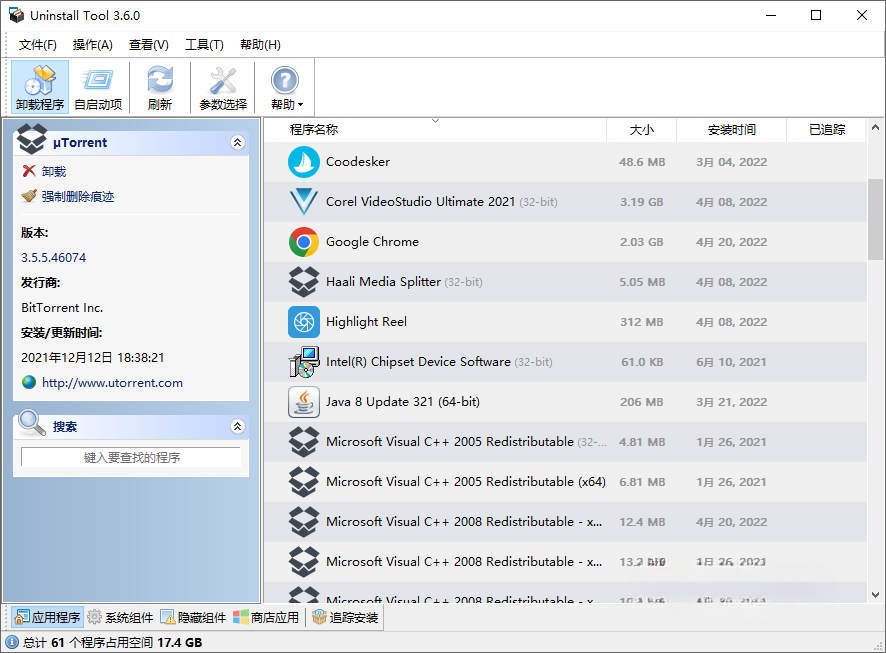This screenshot has height=653, width=886.
Task: Click the 帮助 help toolbar icon
Action: click(284, 81)
